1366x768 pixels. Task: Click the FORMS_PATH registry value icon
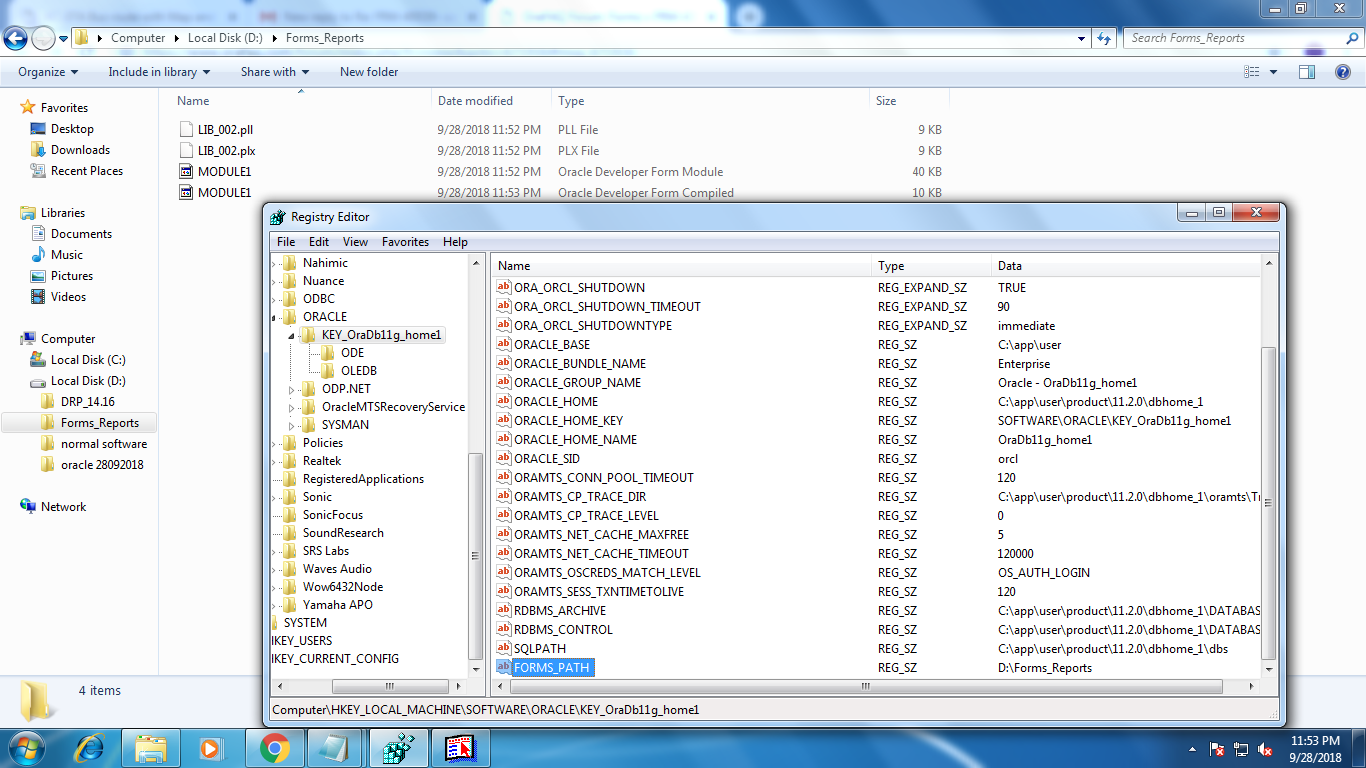pos(504,667)
